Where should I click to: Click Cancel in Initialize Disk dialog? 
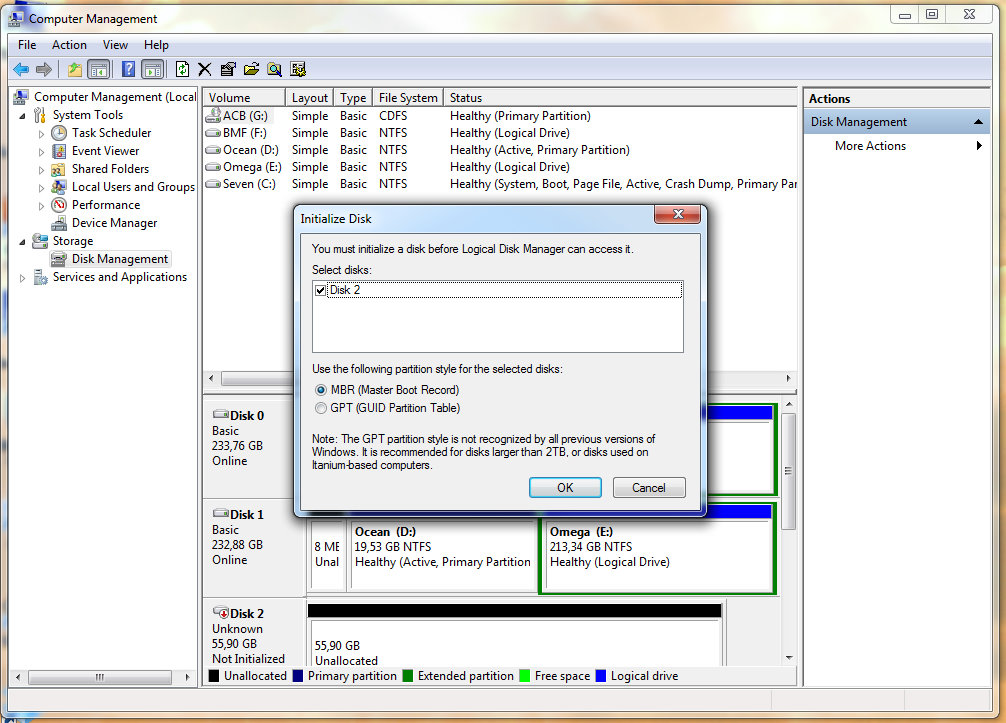[x=648, y=488]
